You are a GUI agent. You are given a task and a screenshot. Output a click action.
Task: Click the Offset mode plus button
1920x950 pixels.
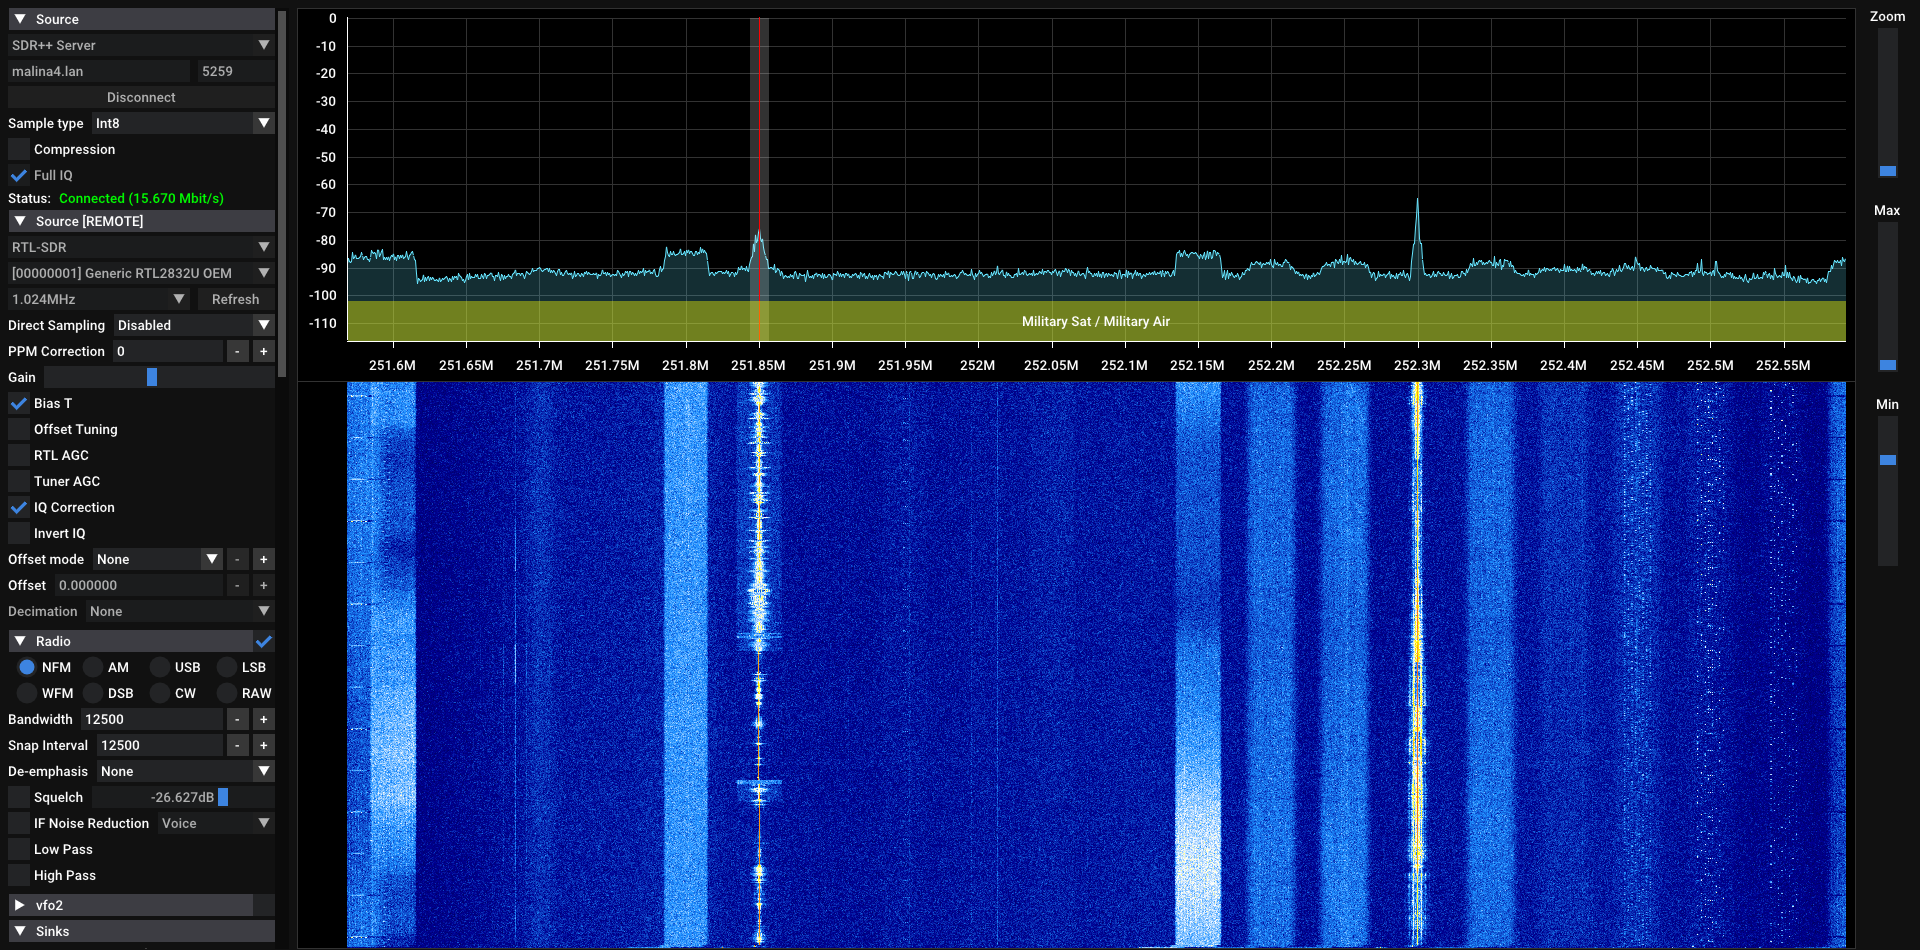[264, 559]
